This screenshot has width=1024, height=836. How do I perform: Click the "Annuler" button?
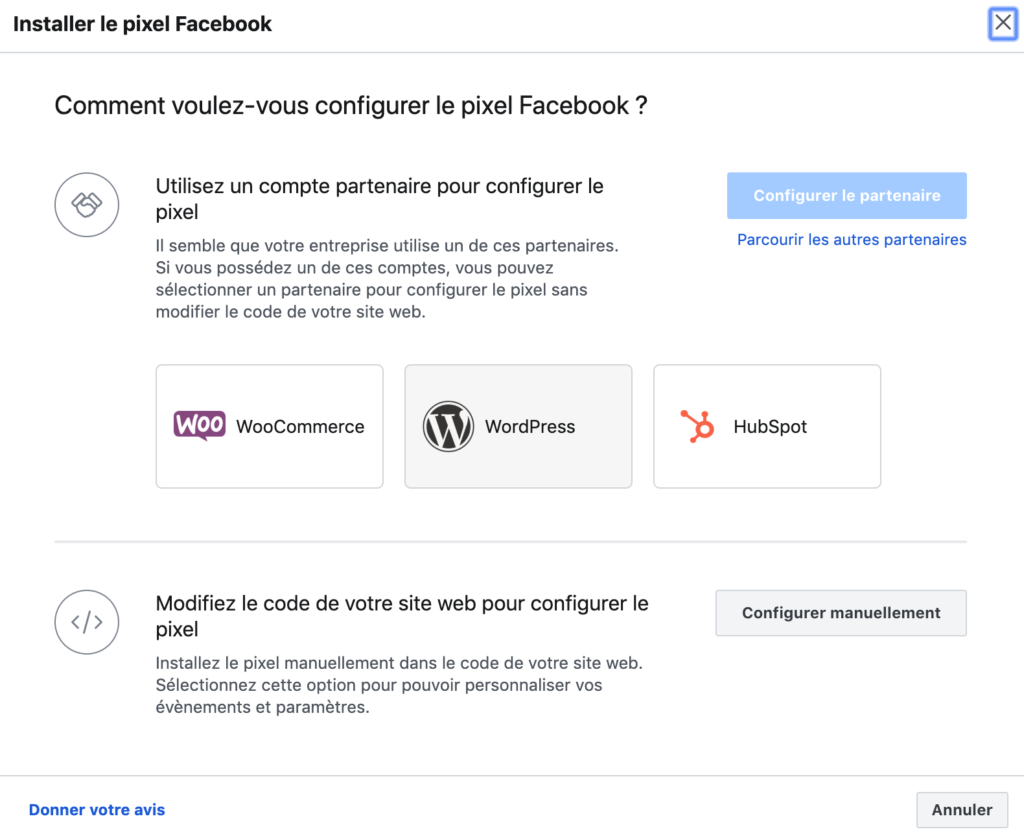pos(961,809)
